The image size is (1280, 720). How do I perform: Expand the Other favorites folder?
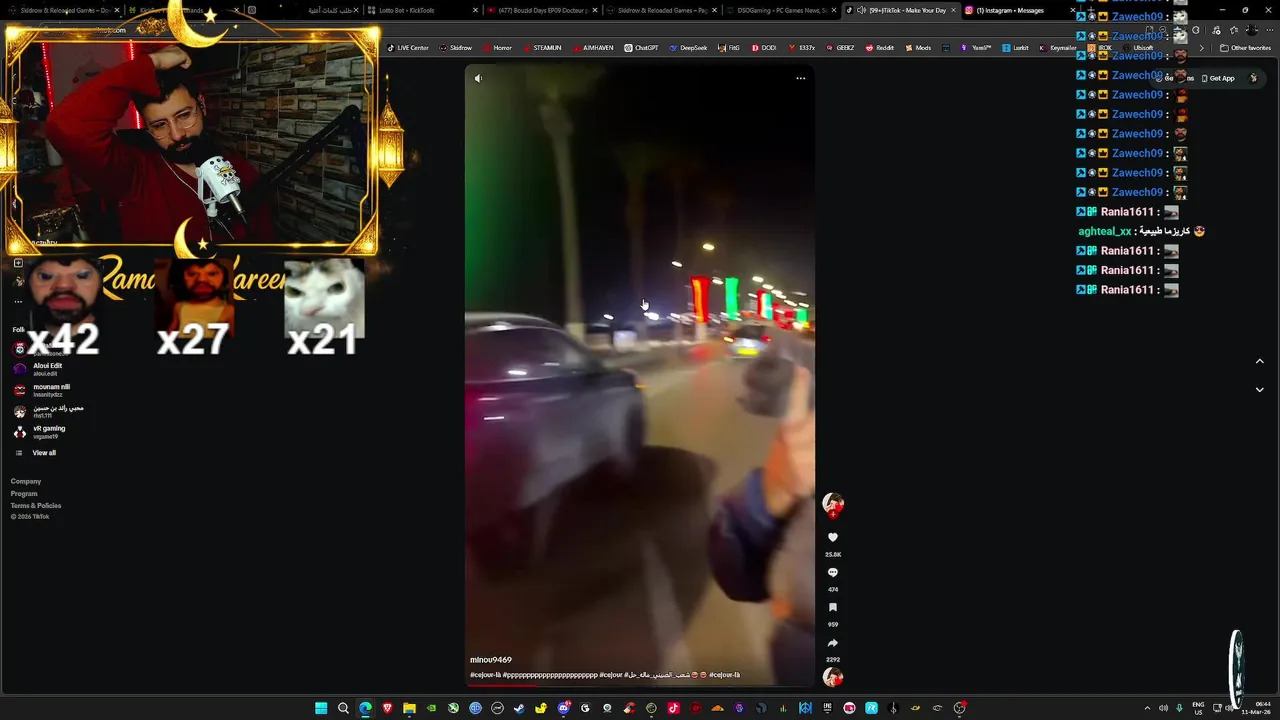point(1245,48)
